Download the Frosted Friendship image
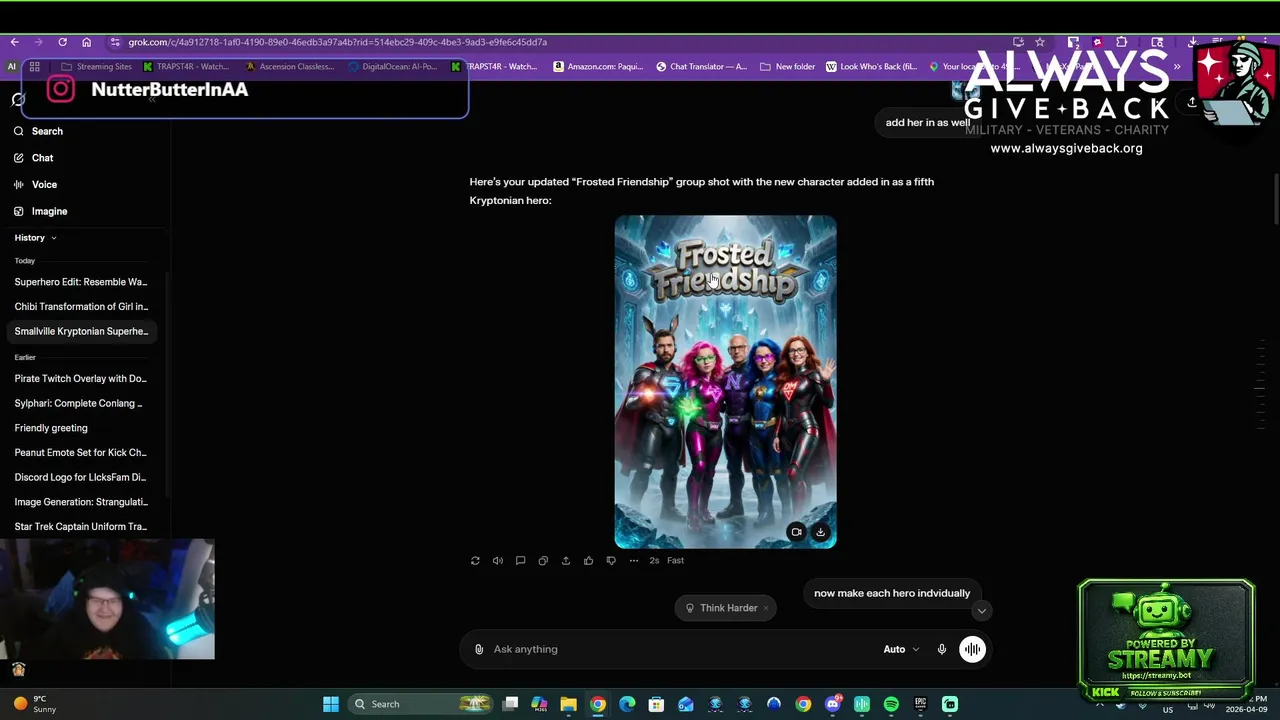1280x720 pixels. tap(820, 532)
